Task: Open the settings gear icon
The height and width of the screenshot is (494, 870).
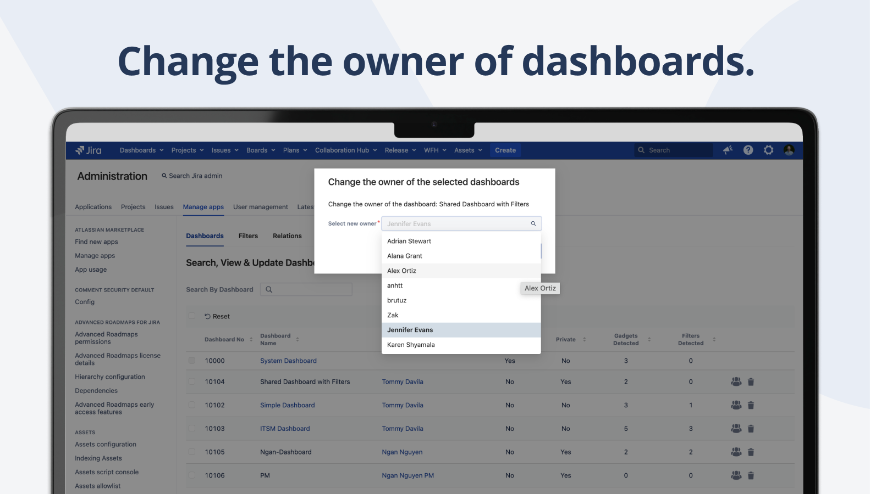Action: (x=768, y=150)
